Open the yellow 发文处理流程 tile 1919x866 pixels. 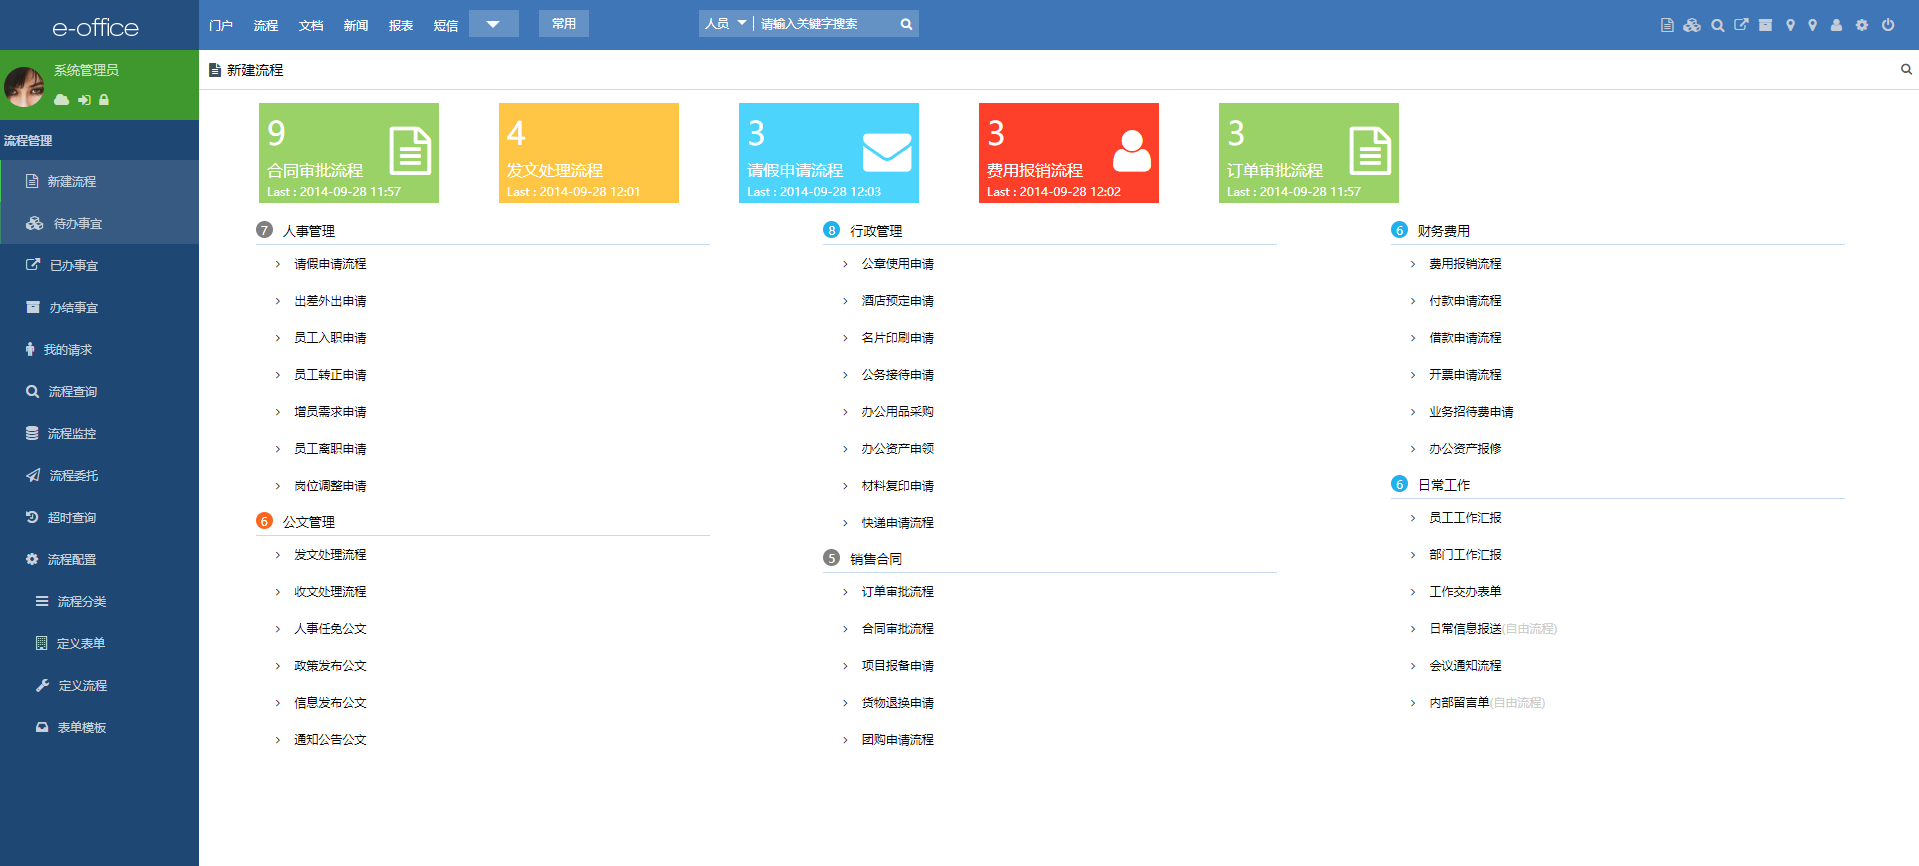[x=589, y=153]
